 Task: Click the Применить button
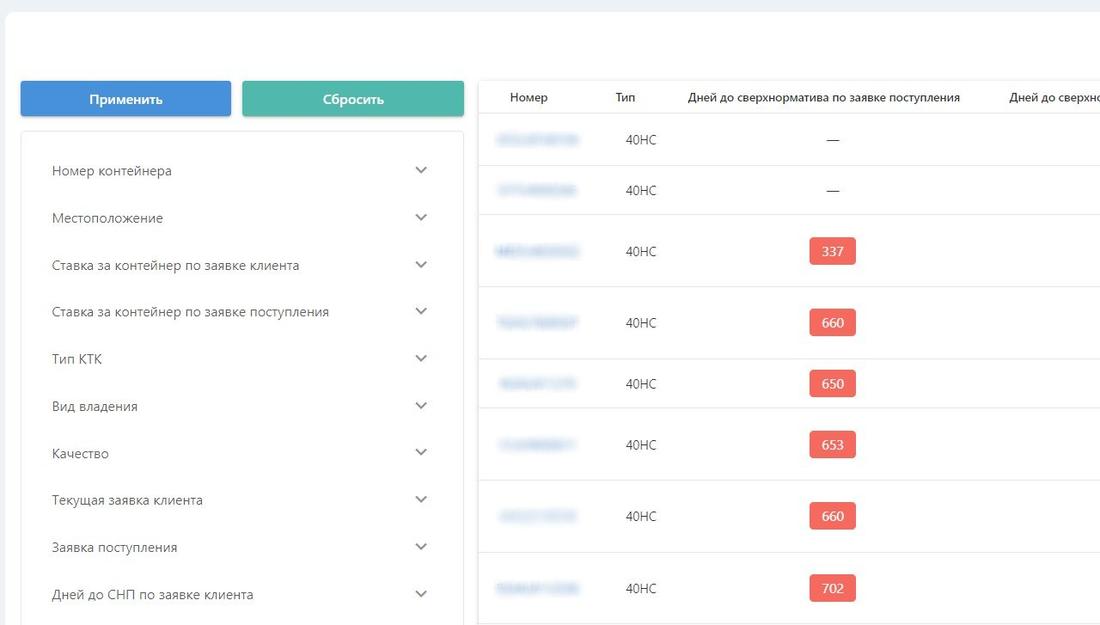click(x=126, y=99)
